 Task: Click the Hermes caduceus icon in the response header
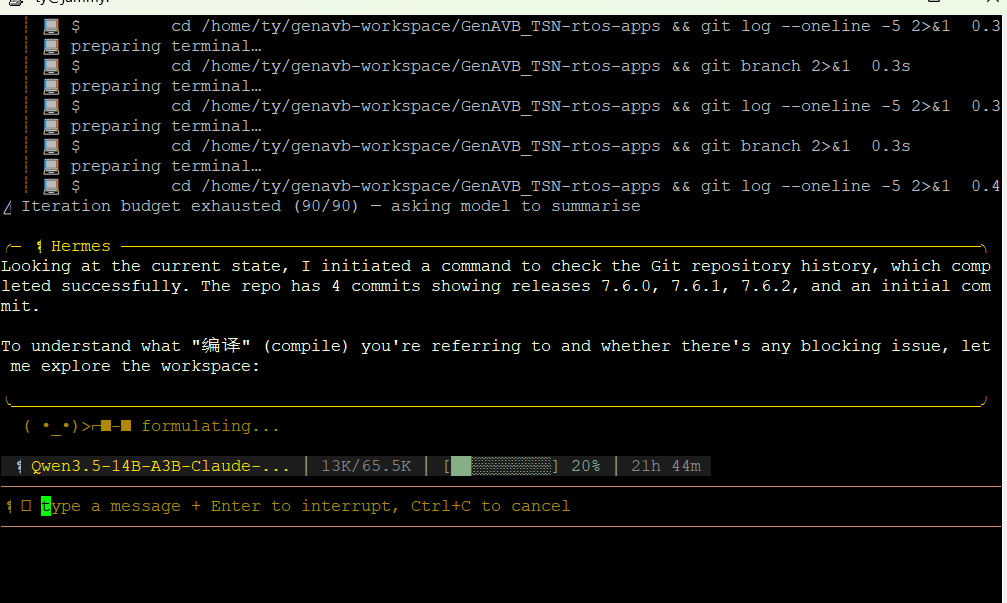point(39,247)
